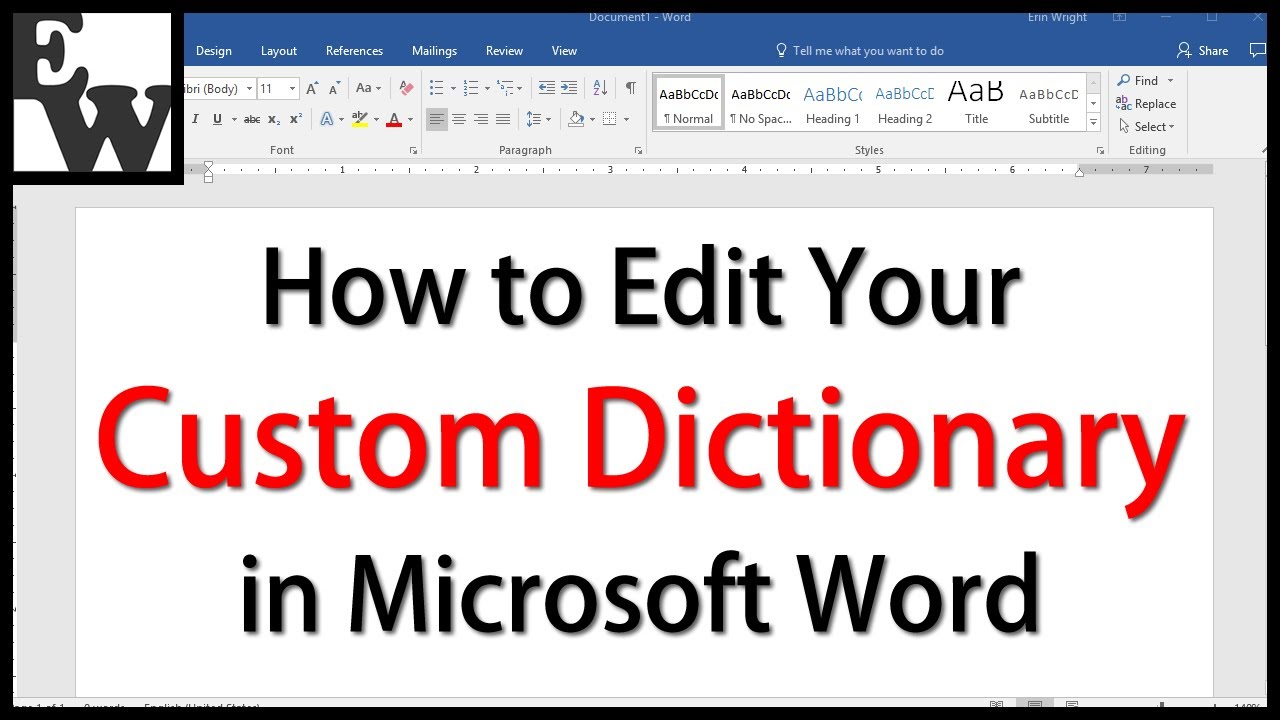Toggle superscript formatting
1280x720 pixels.
click(296, 119)
